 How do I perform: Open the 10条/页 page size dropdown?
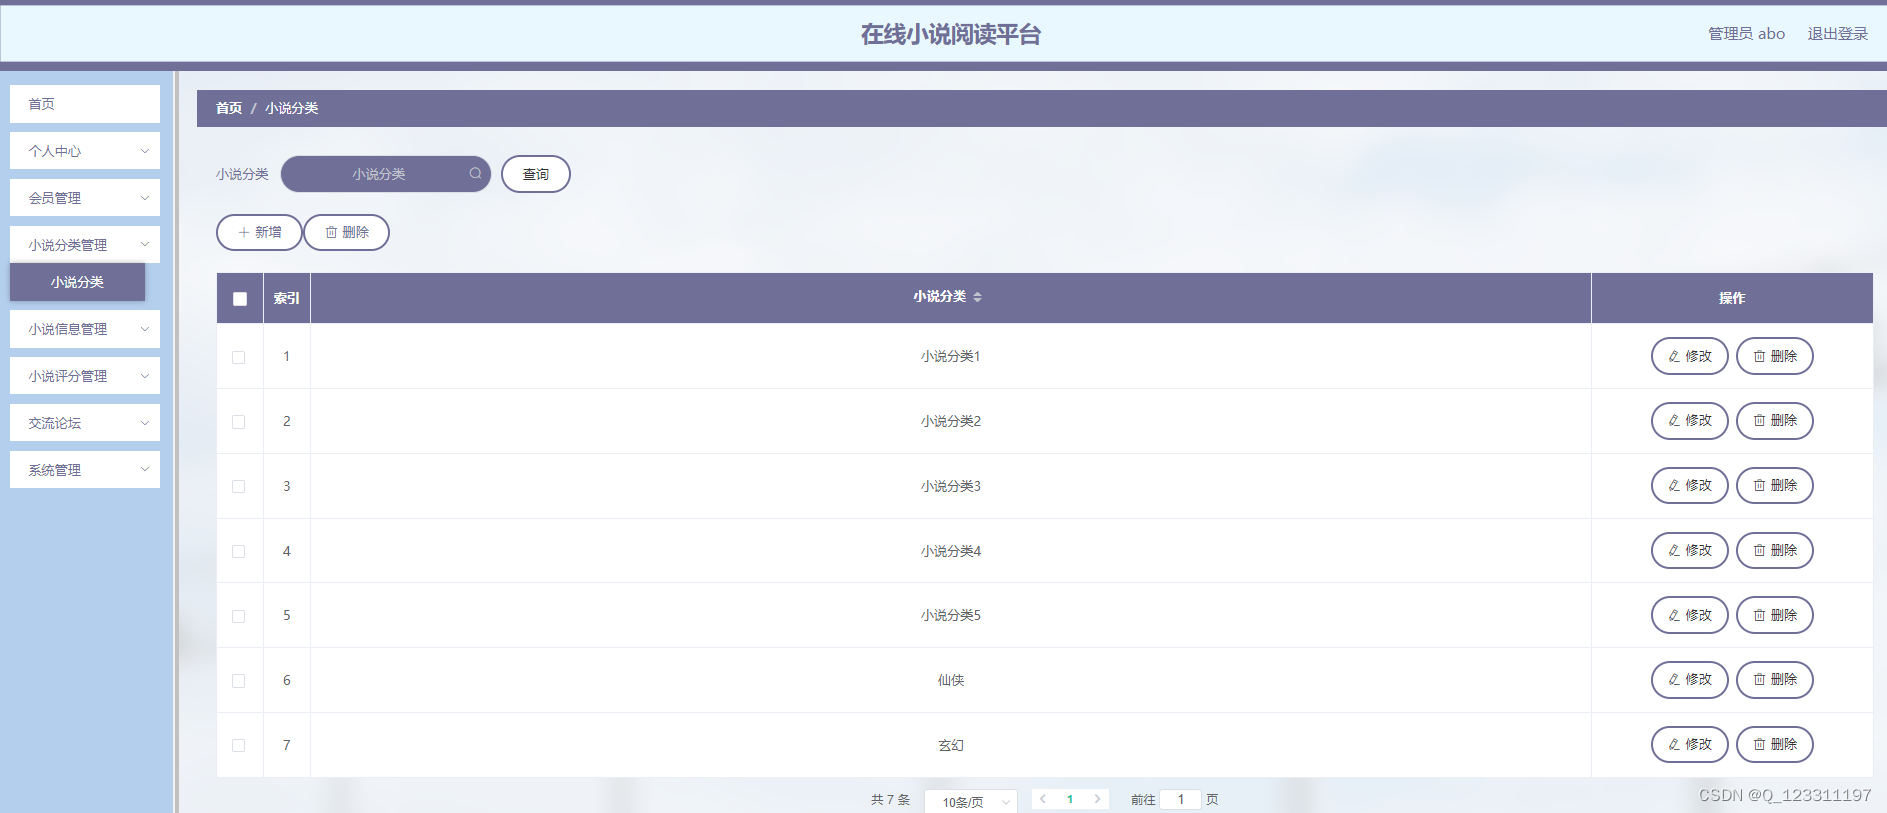(x=971, y=802)
